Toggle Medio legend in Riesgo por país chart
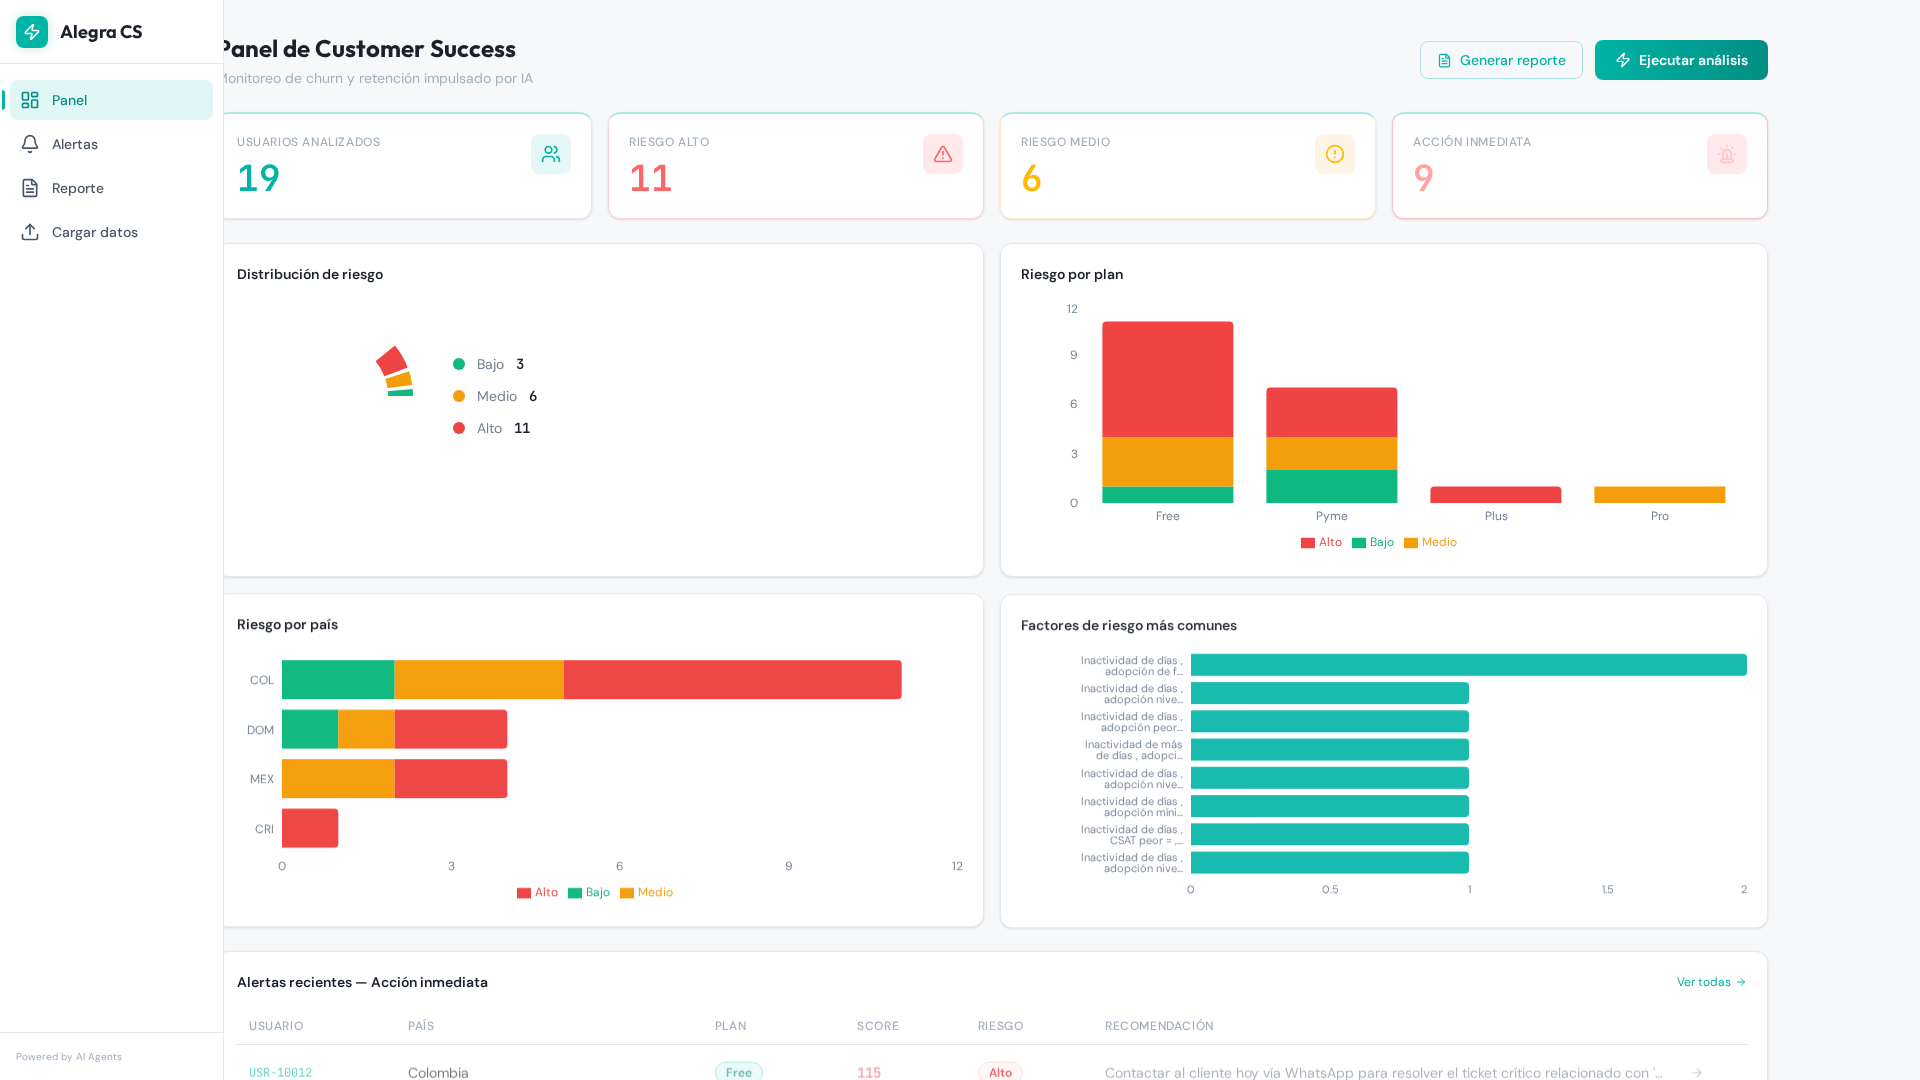 (646, 892)
